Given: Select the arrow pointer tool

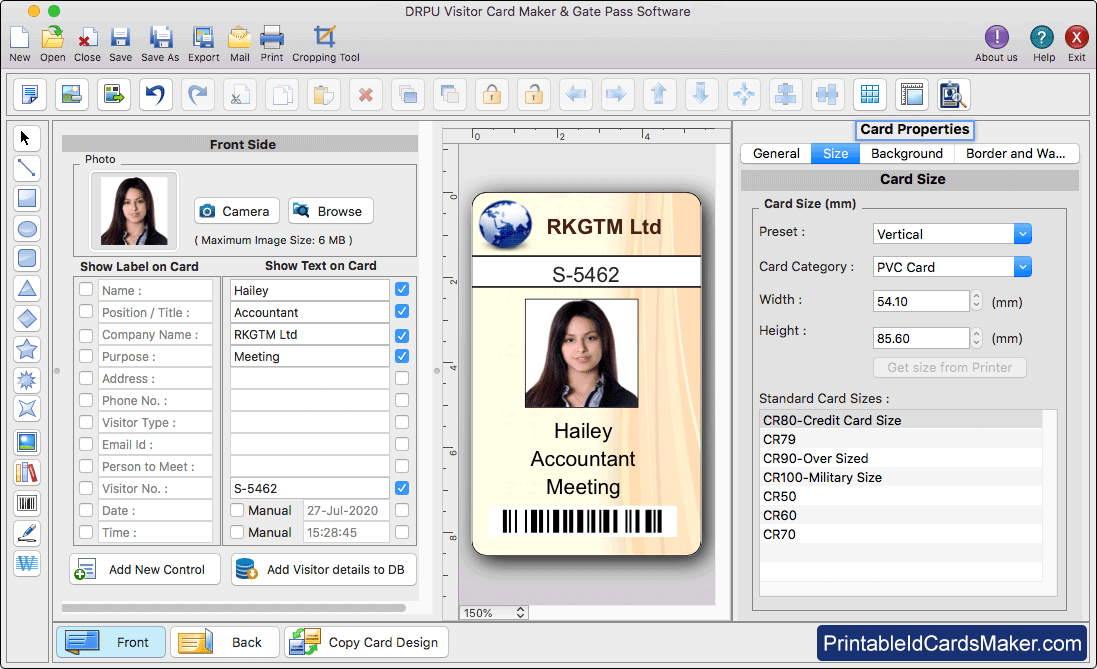Looking at the screenshot, I should [x=27, y=138].
